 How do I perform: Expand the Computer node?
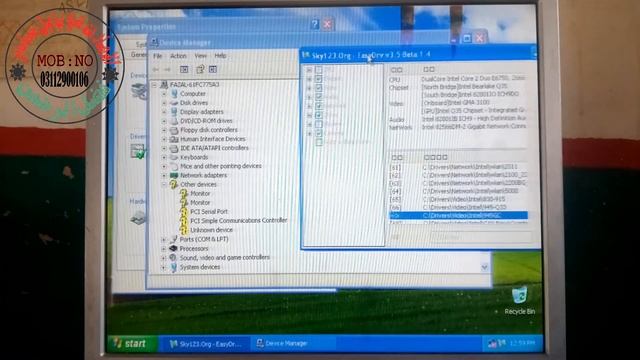click(164, 94)
